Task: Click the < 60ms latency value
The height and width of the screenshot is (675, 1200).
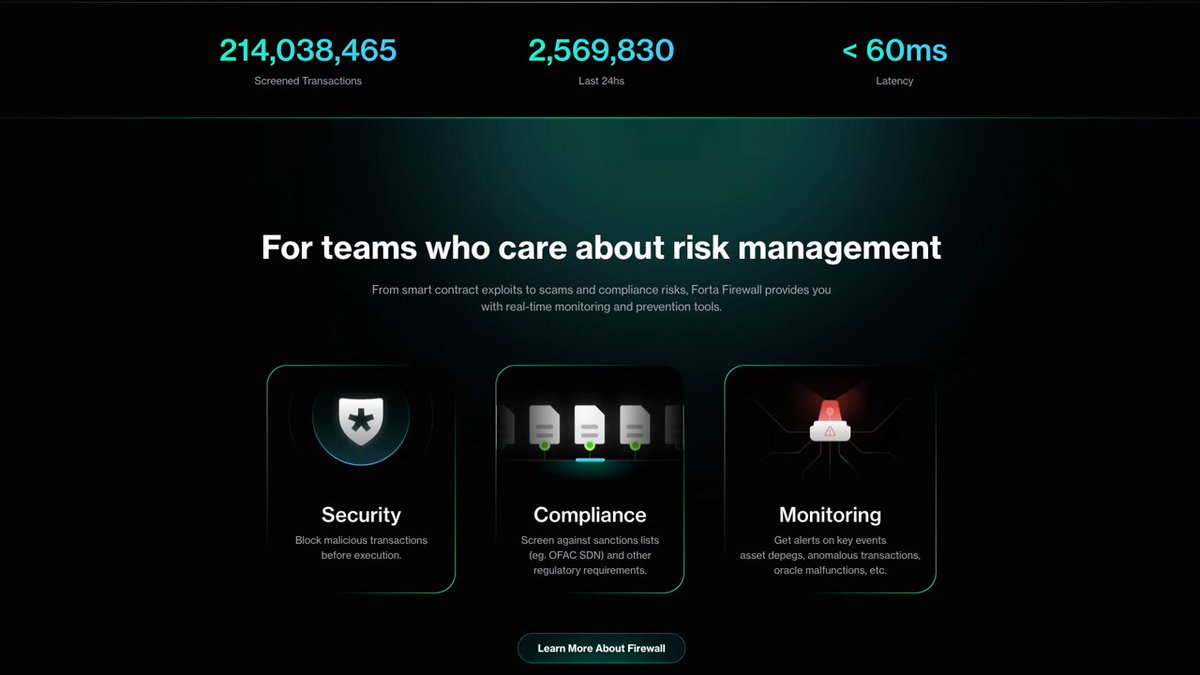Action: click(x=894, y=50)
